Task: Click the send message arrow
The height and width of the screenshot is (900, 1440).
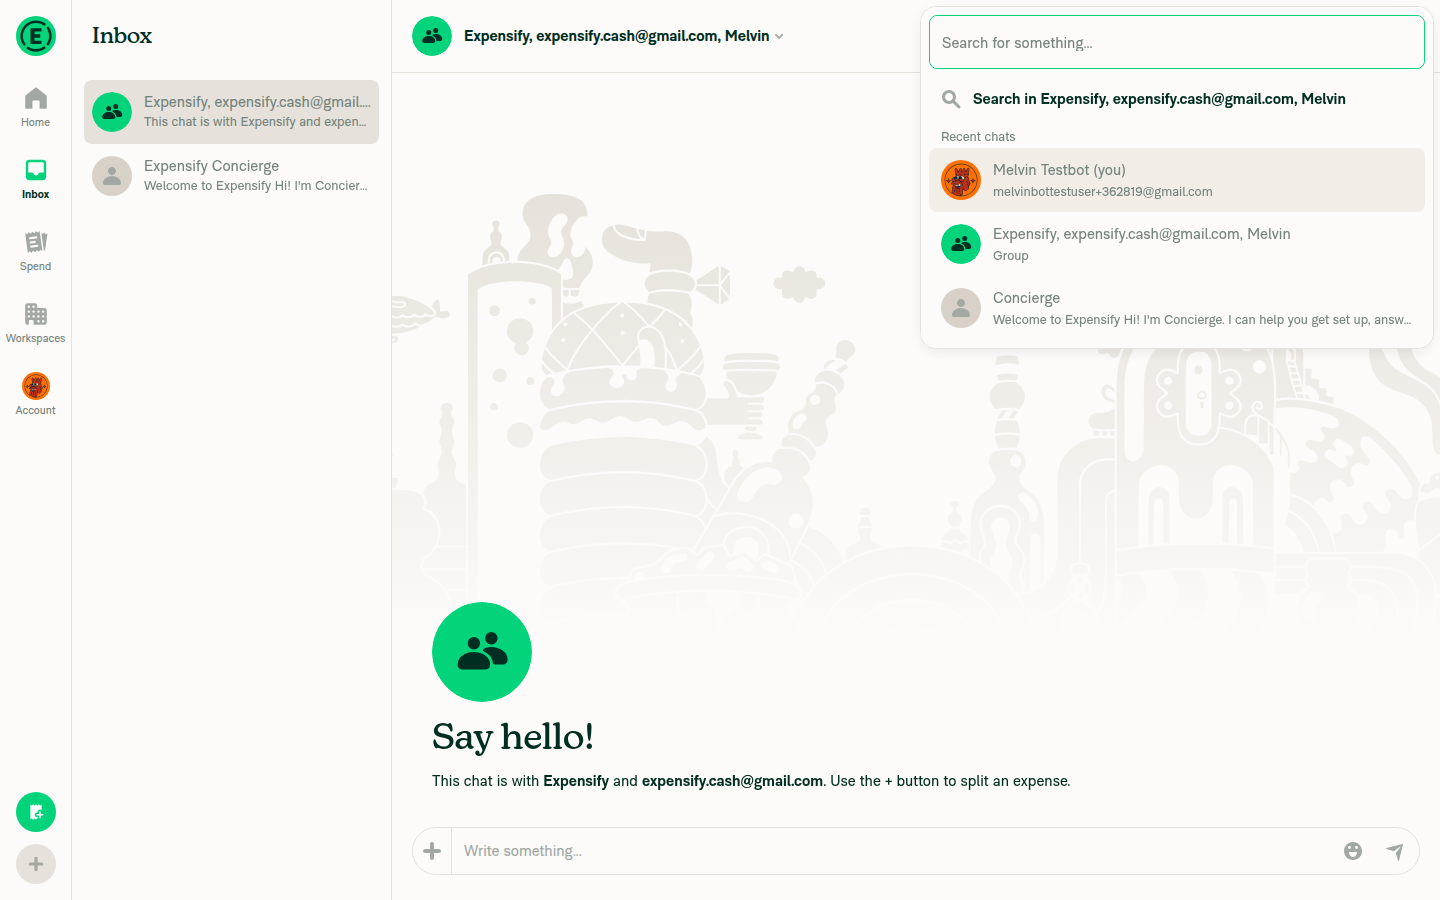Action: tap(1395, 851)
